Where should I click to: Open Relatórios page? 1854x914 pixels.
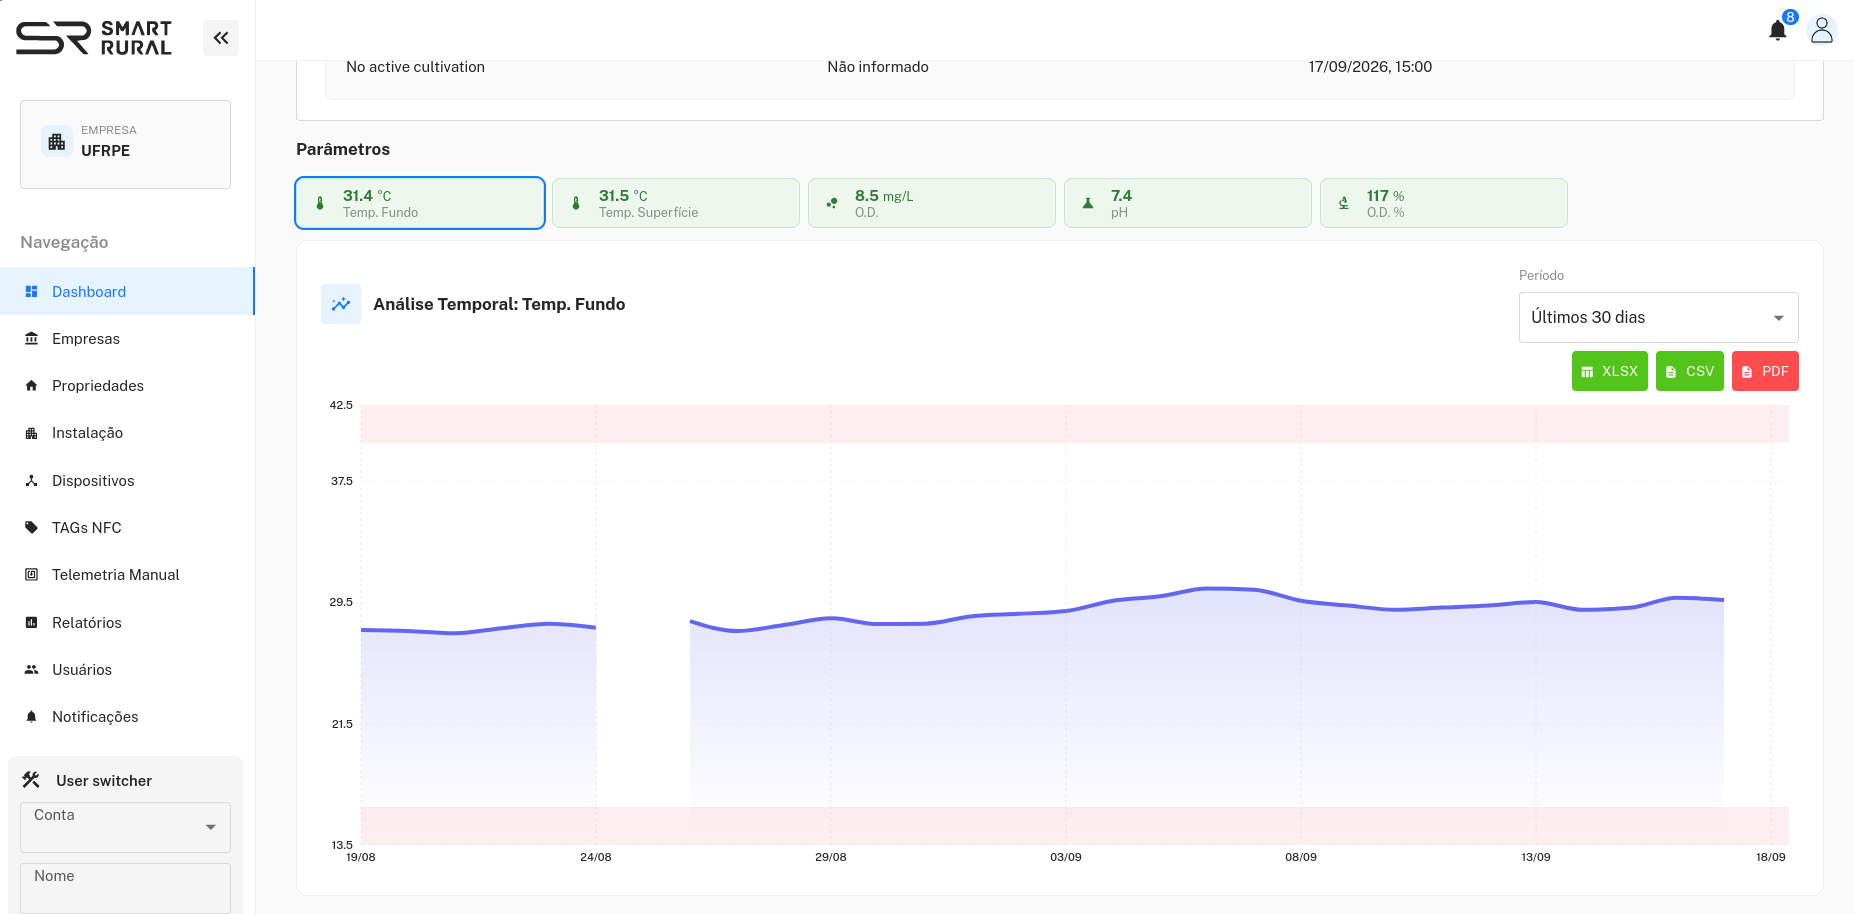coord(127,623)
